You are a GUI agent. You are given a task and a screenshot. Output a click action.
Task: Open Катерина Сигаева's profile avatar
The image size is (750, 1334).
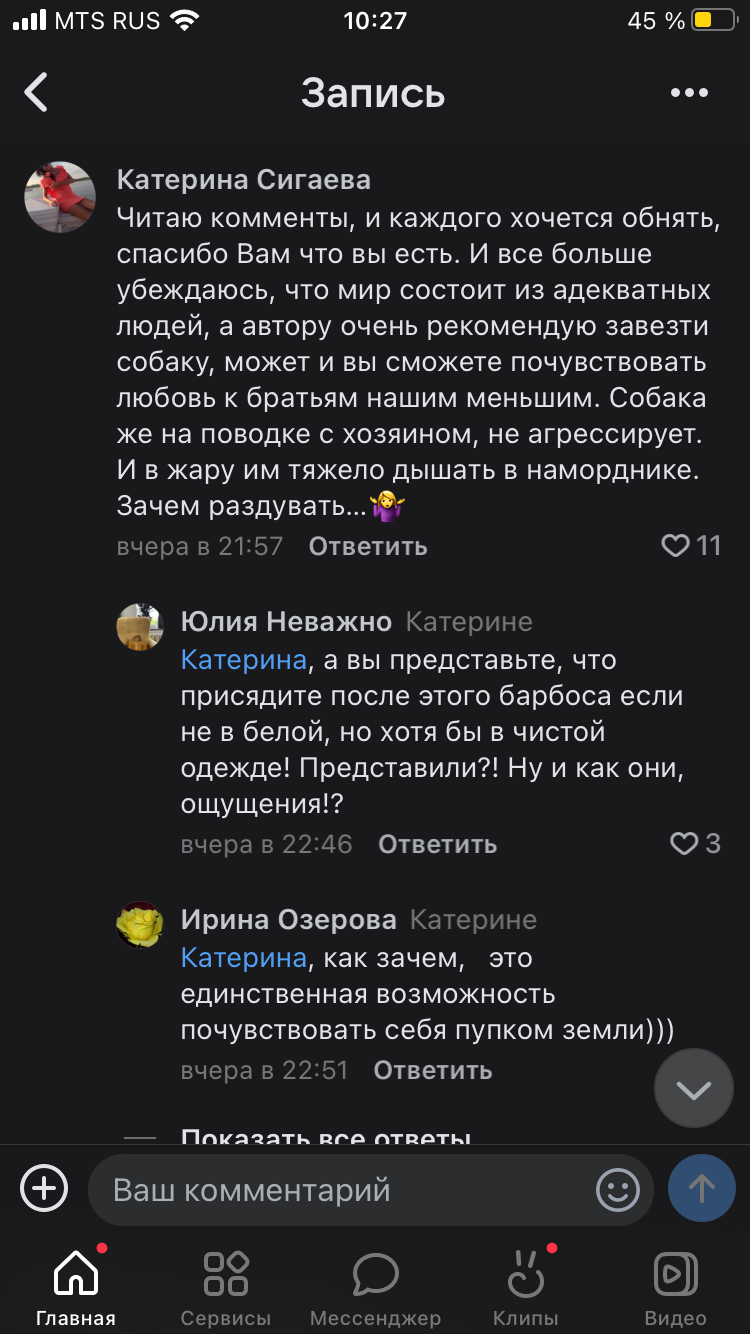pyautogui.click(x=60, y=197)
